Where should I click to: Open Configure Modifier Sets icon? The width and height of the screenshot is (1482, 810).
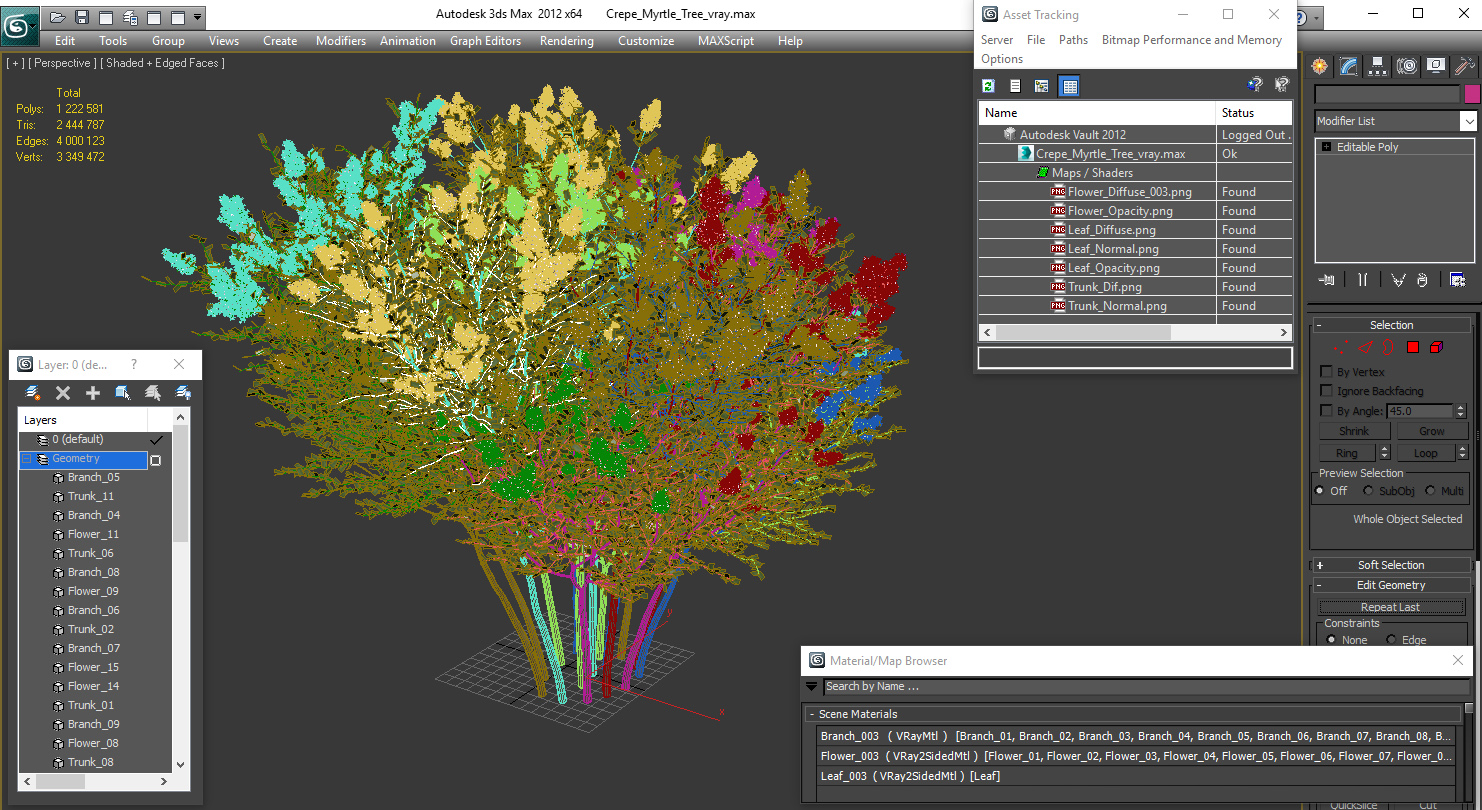(x=1458, y=280)
